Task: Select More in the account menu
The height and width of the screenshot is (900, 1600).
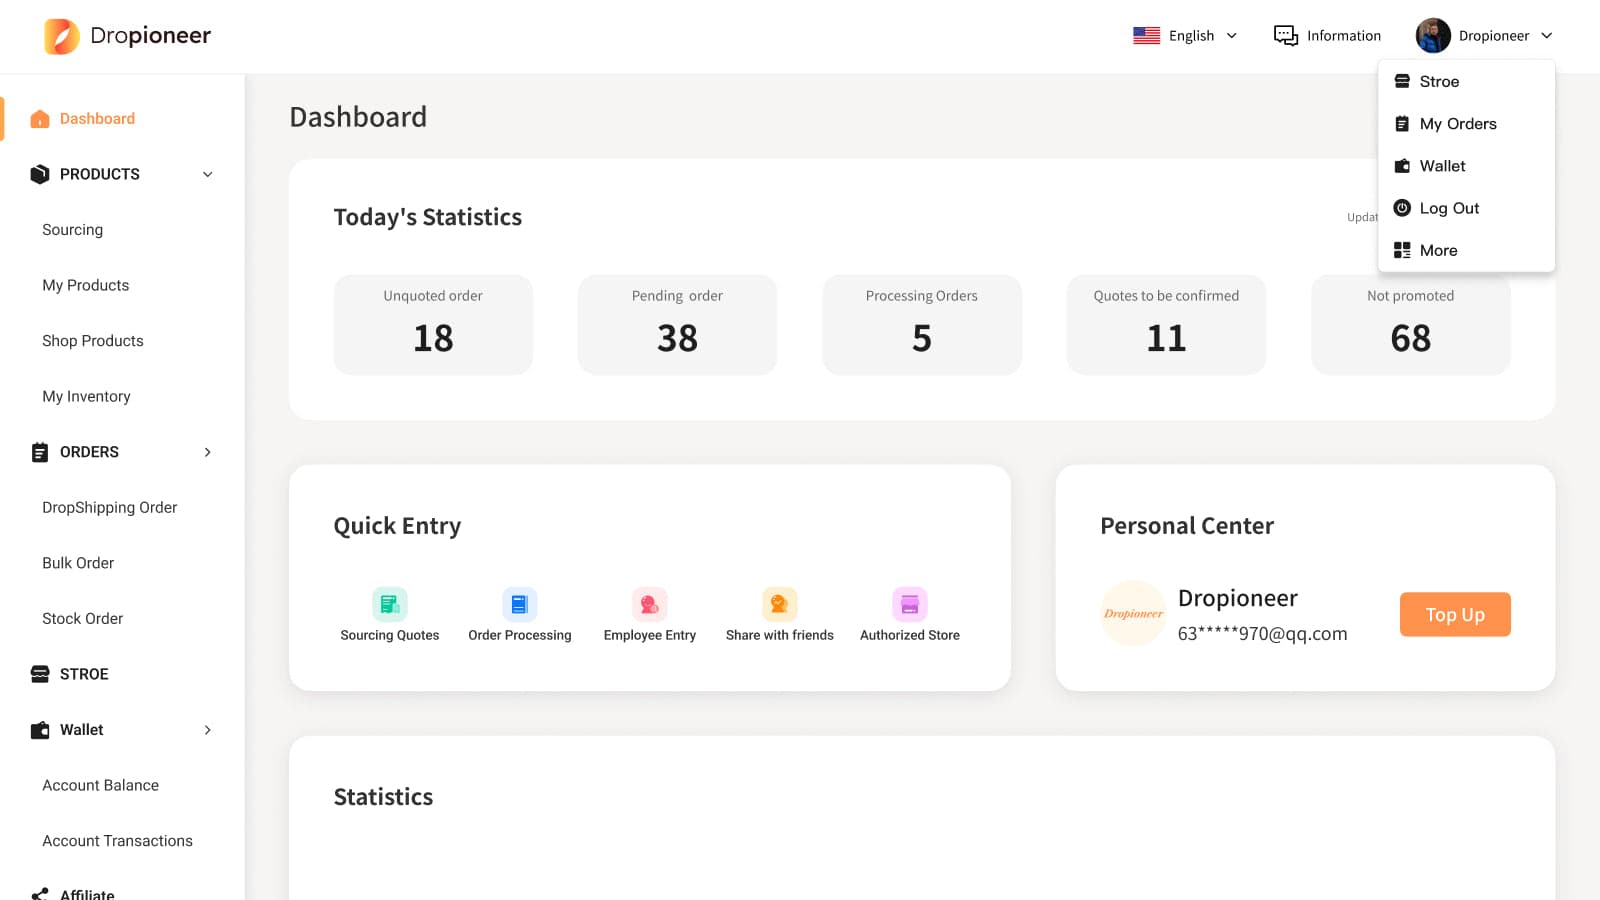Action: (x=1437, y=251)
